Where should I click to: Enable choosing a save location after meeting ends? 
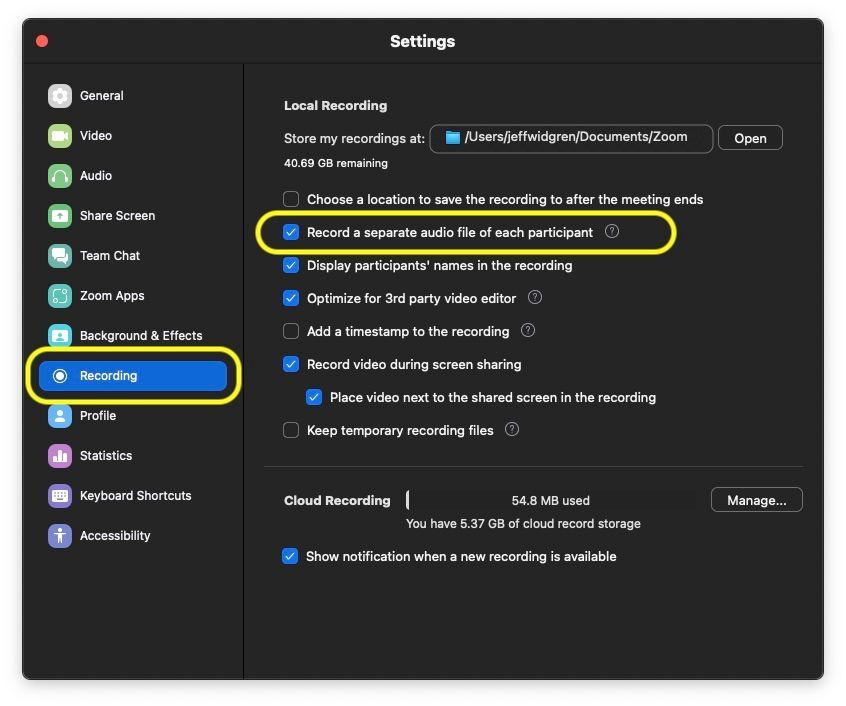291,199
